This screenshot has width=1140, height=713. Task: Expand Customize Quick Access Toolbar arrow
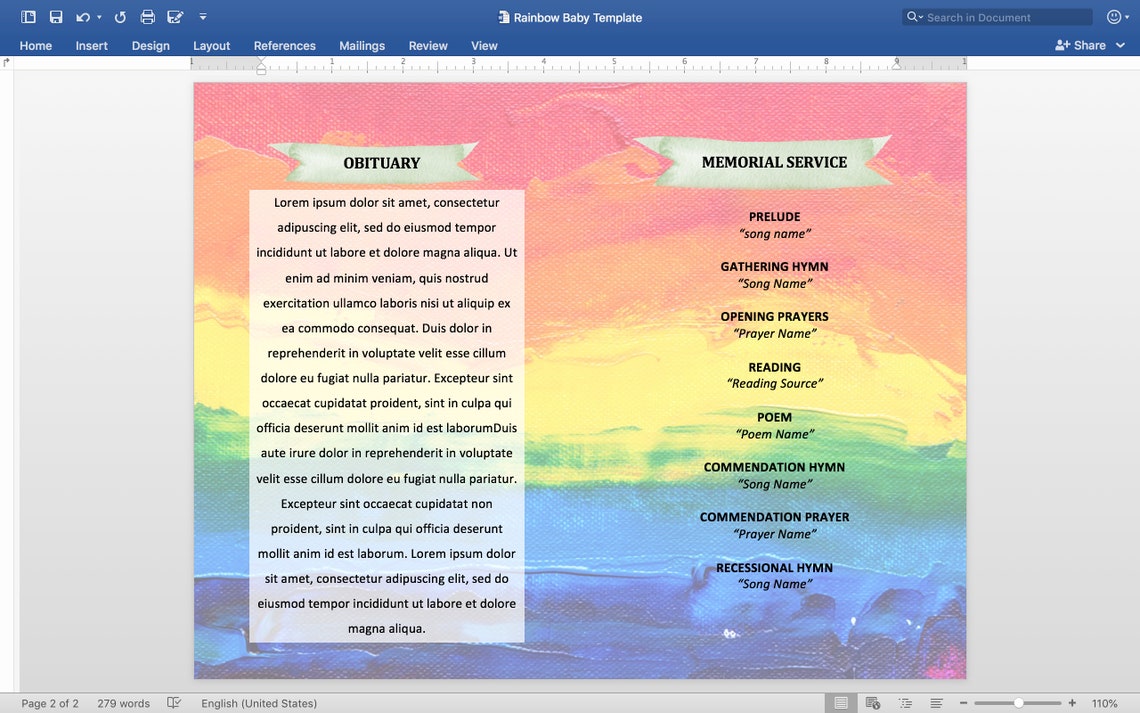(x=203, y=17)
